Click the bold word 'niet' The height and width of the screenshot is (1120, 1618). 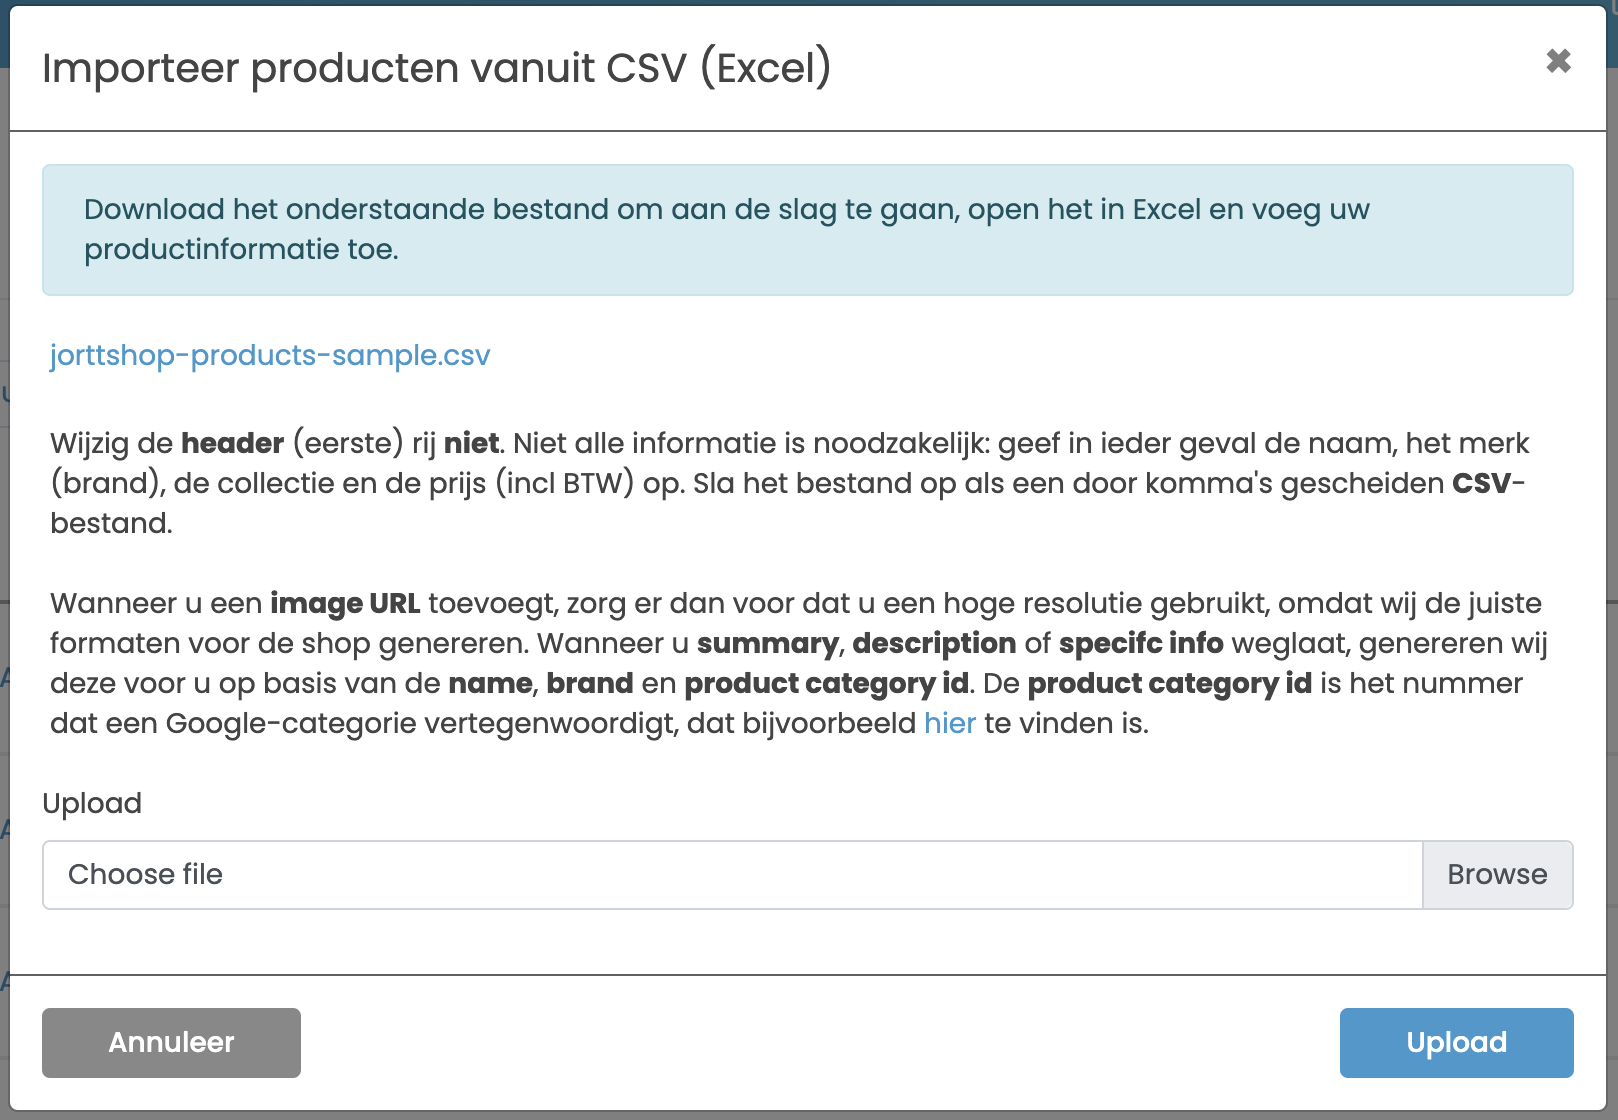point(471,443)
